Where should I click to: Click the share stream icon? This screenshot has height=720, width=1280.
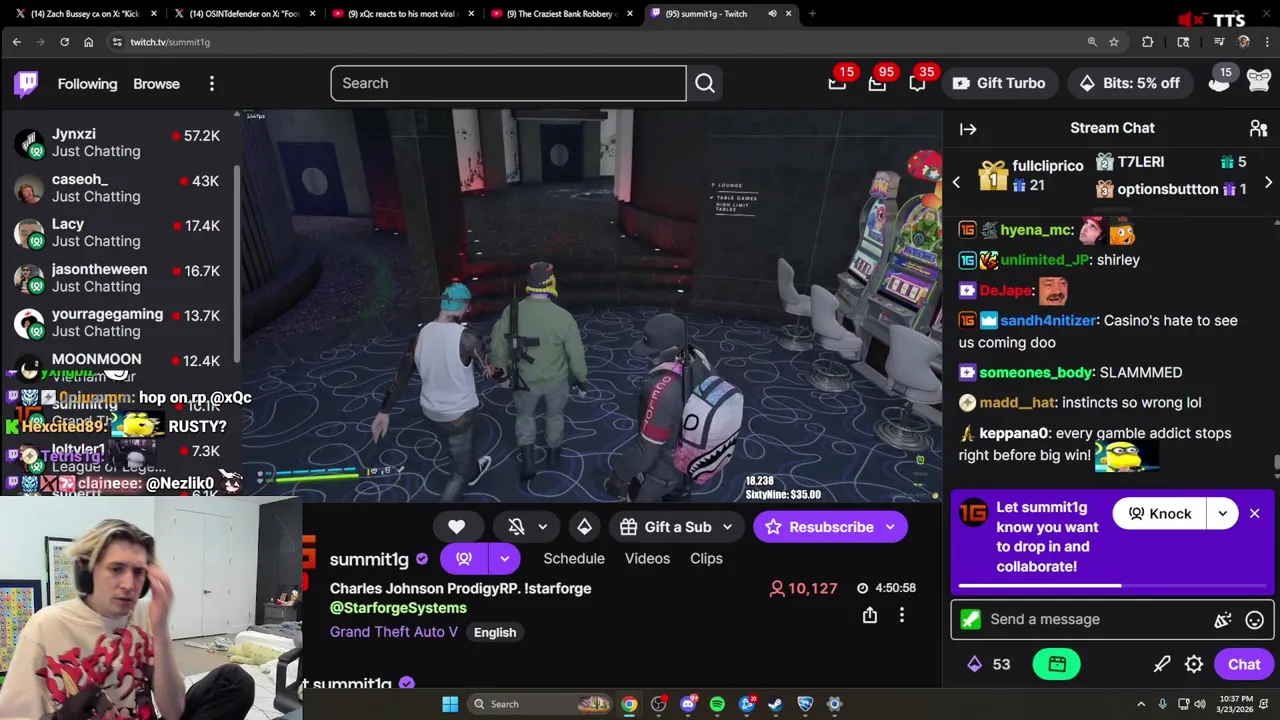[x=870, y=615]
